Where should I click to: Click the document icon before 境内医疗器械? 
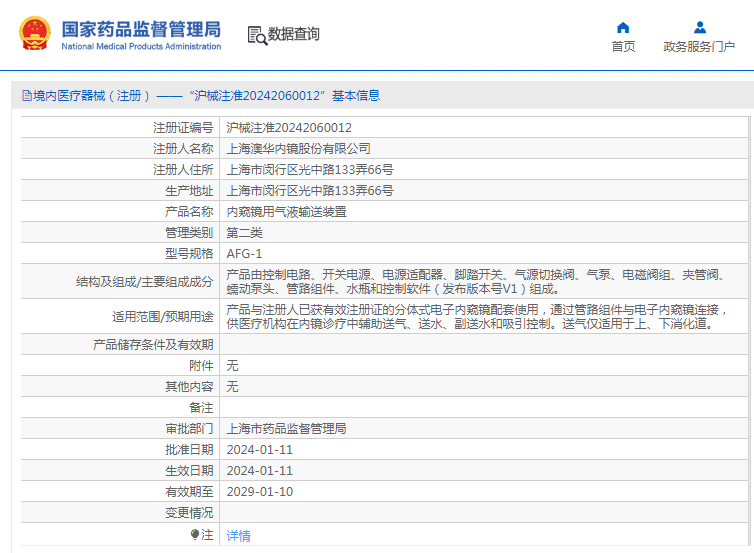[x=27, y=96]
